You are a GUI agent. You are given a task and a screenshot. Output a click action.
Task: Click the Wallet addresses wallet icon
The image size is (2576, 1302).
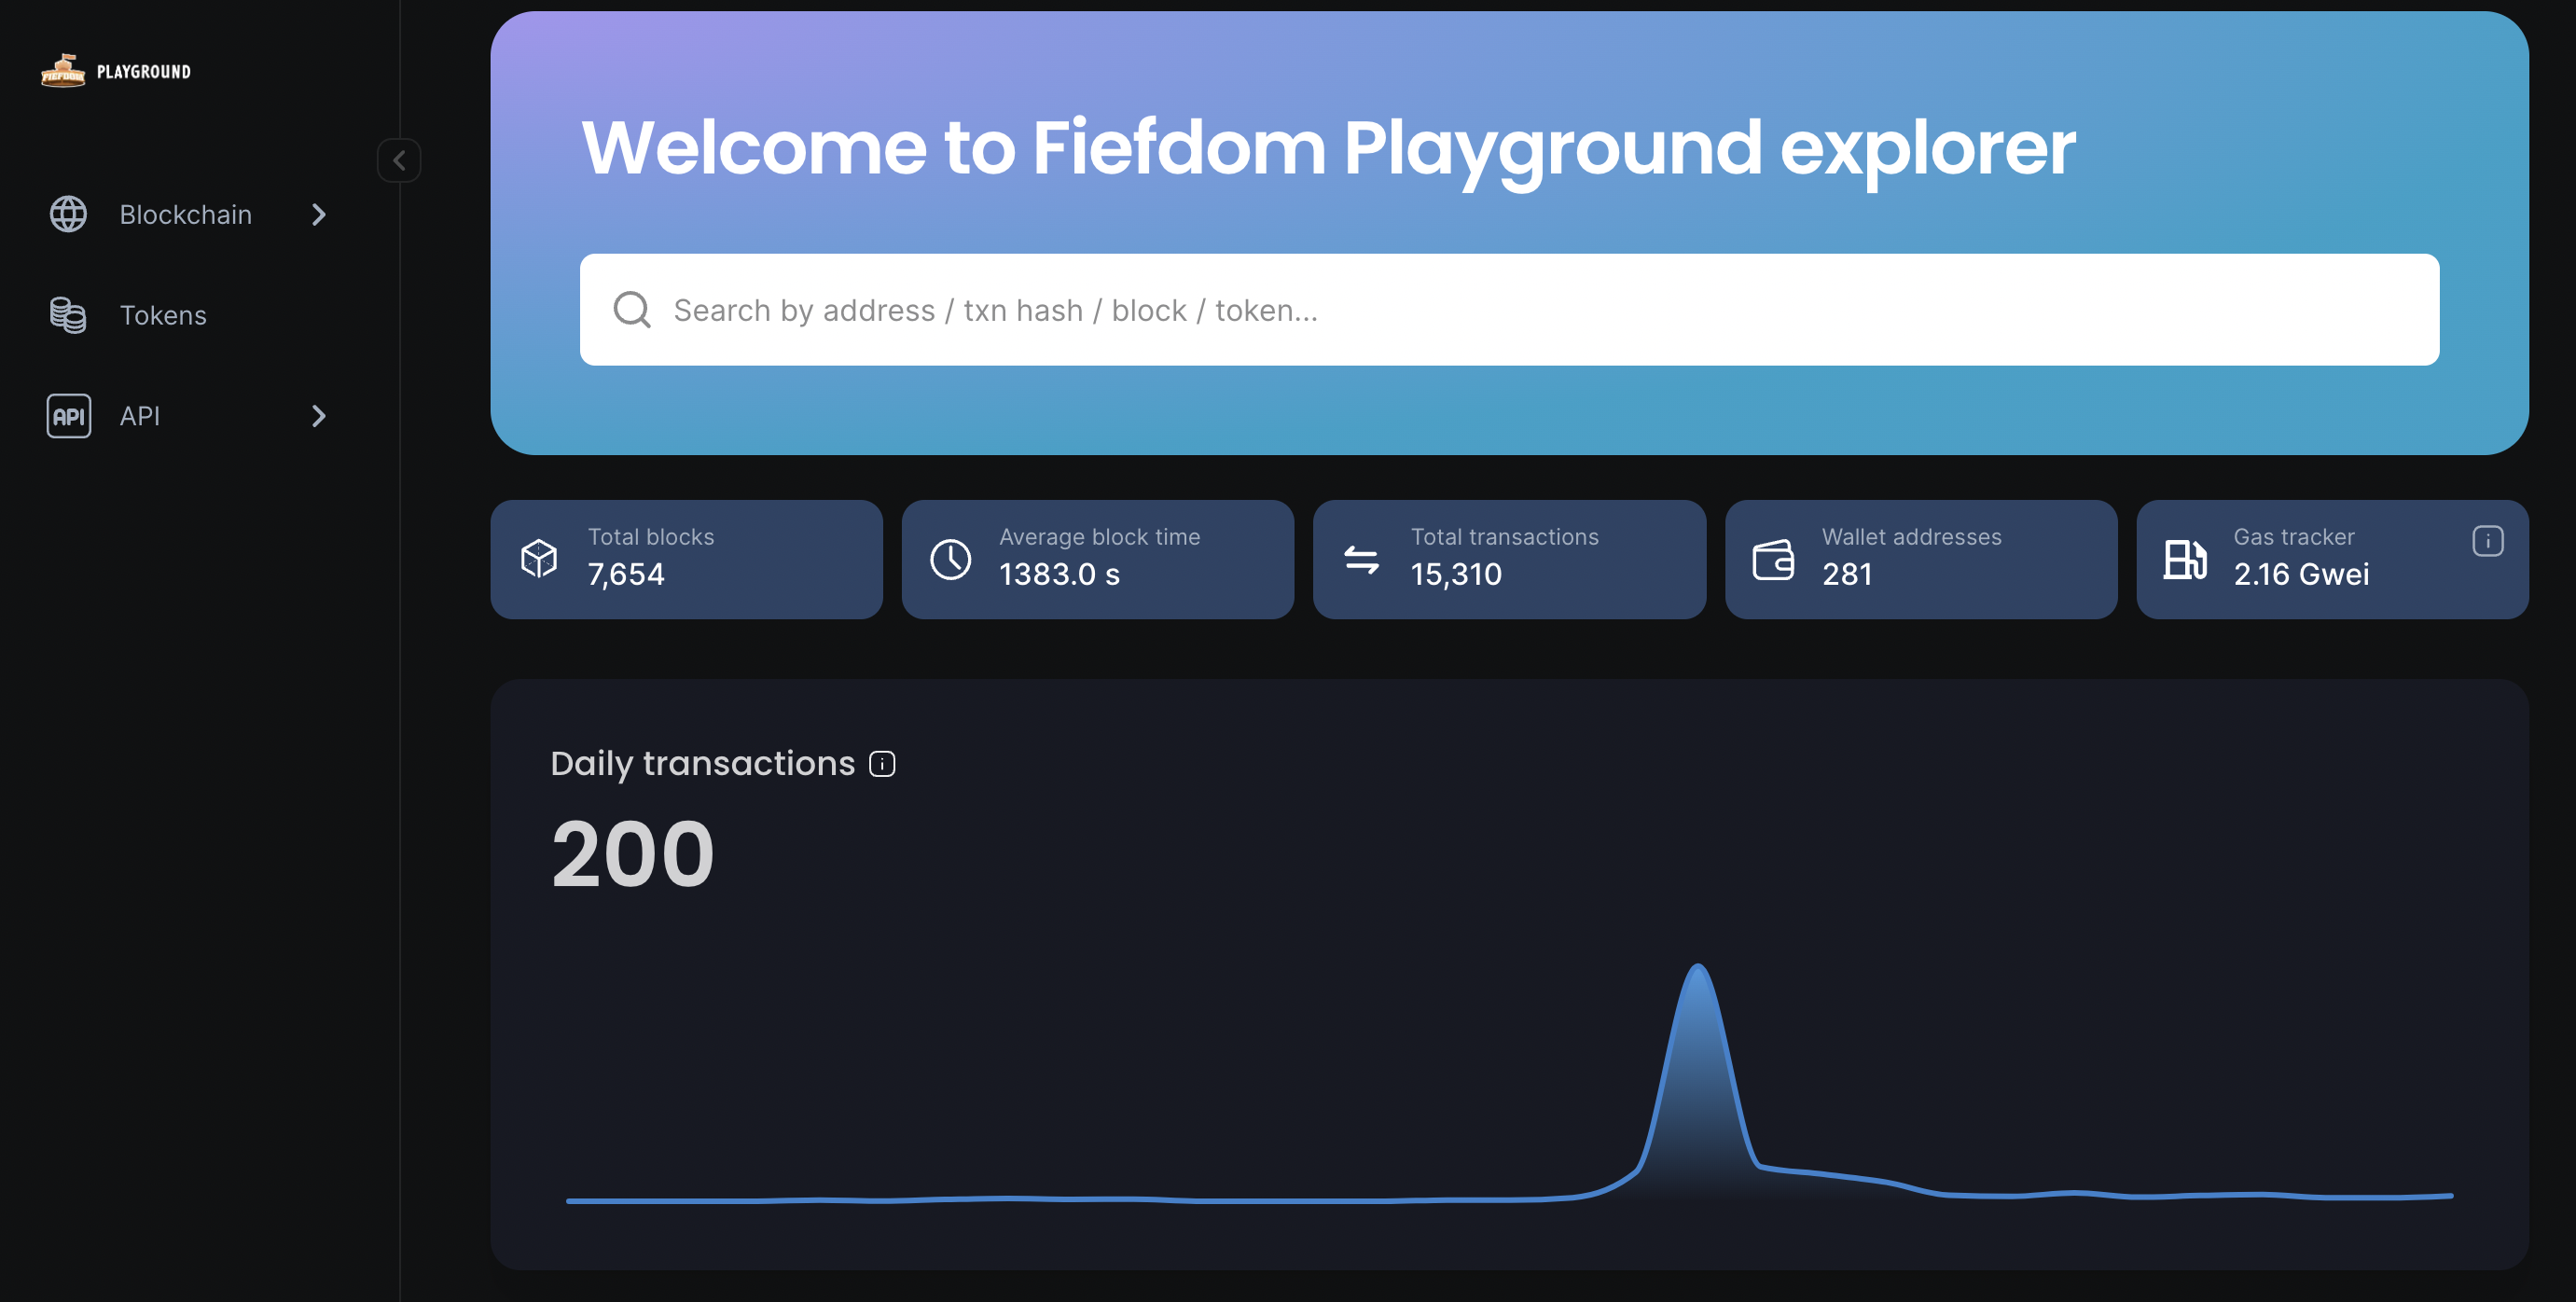coord(1773,559)
